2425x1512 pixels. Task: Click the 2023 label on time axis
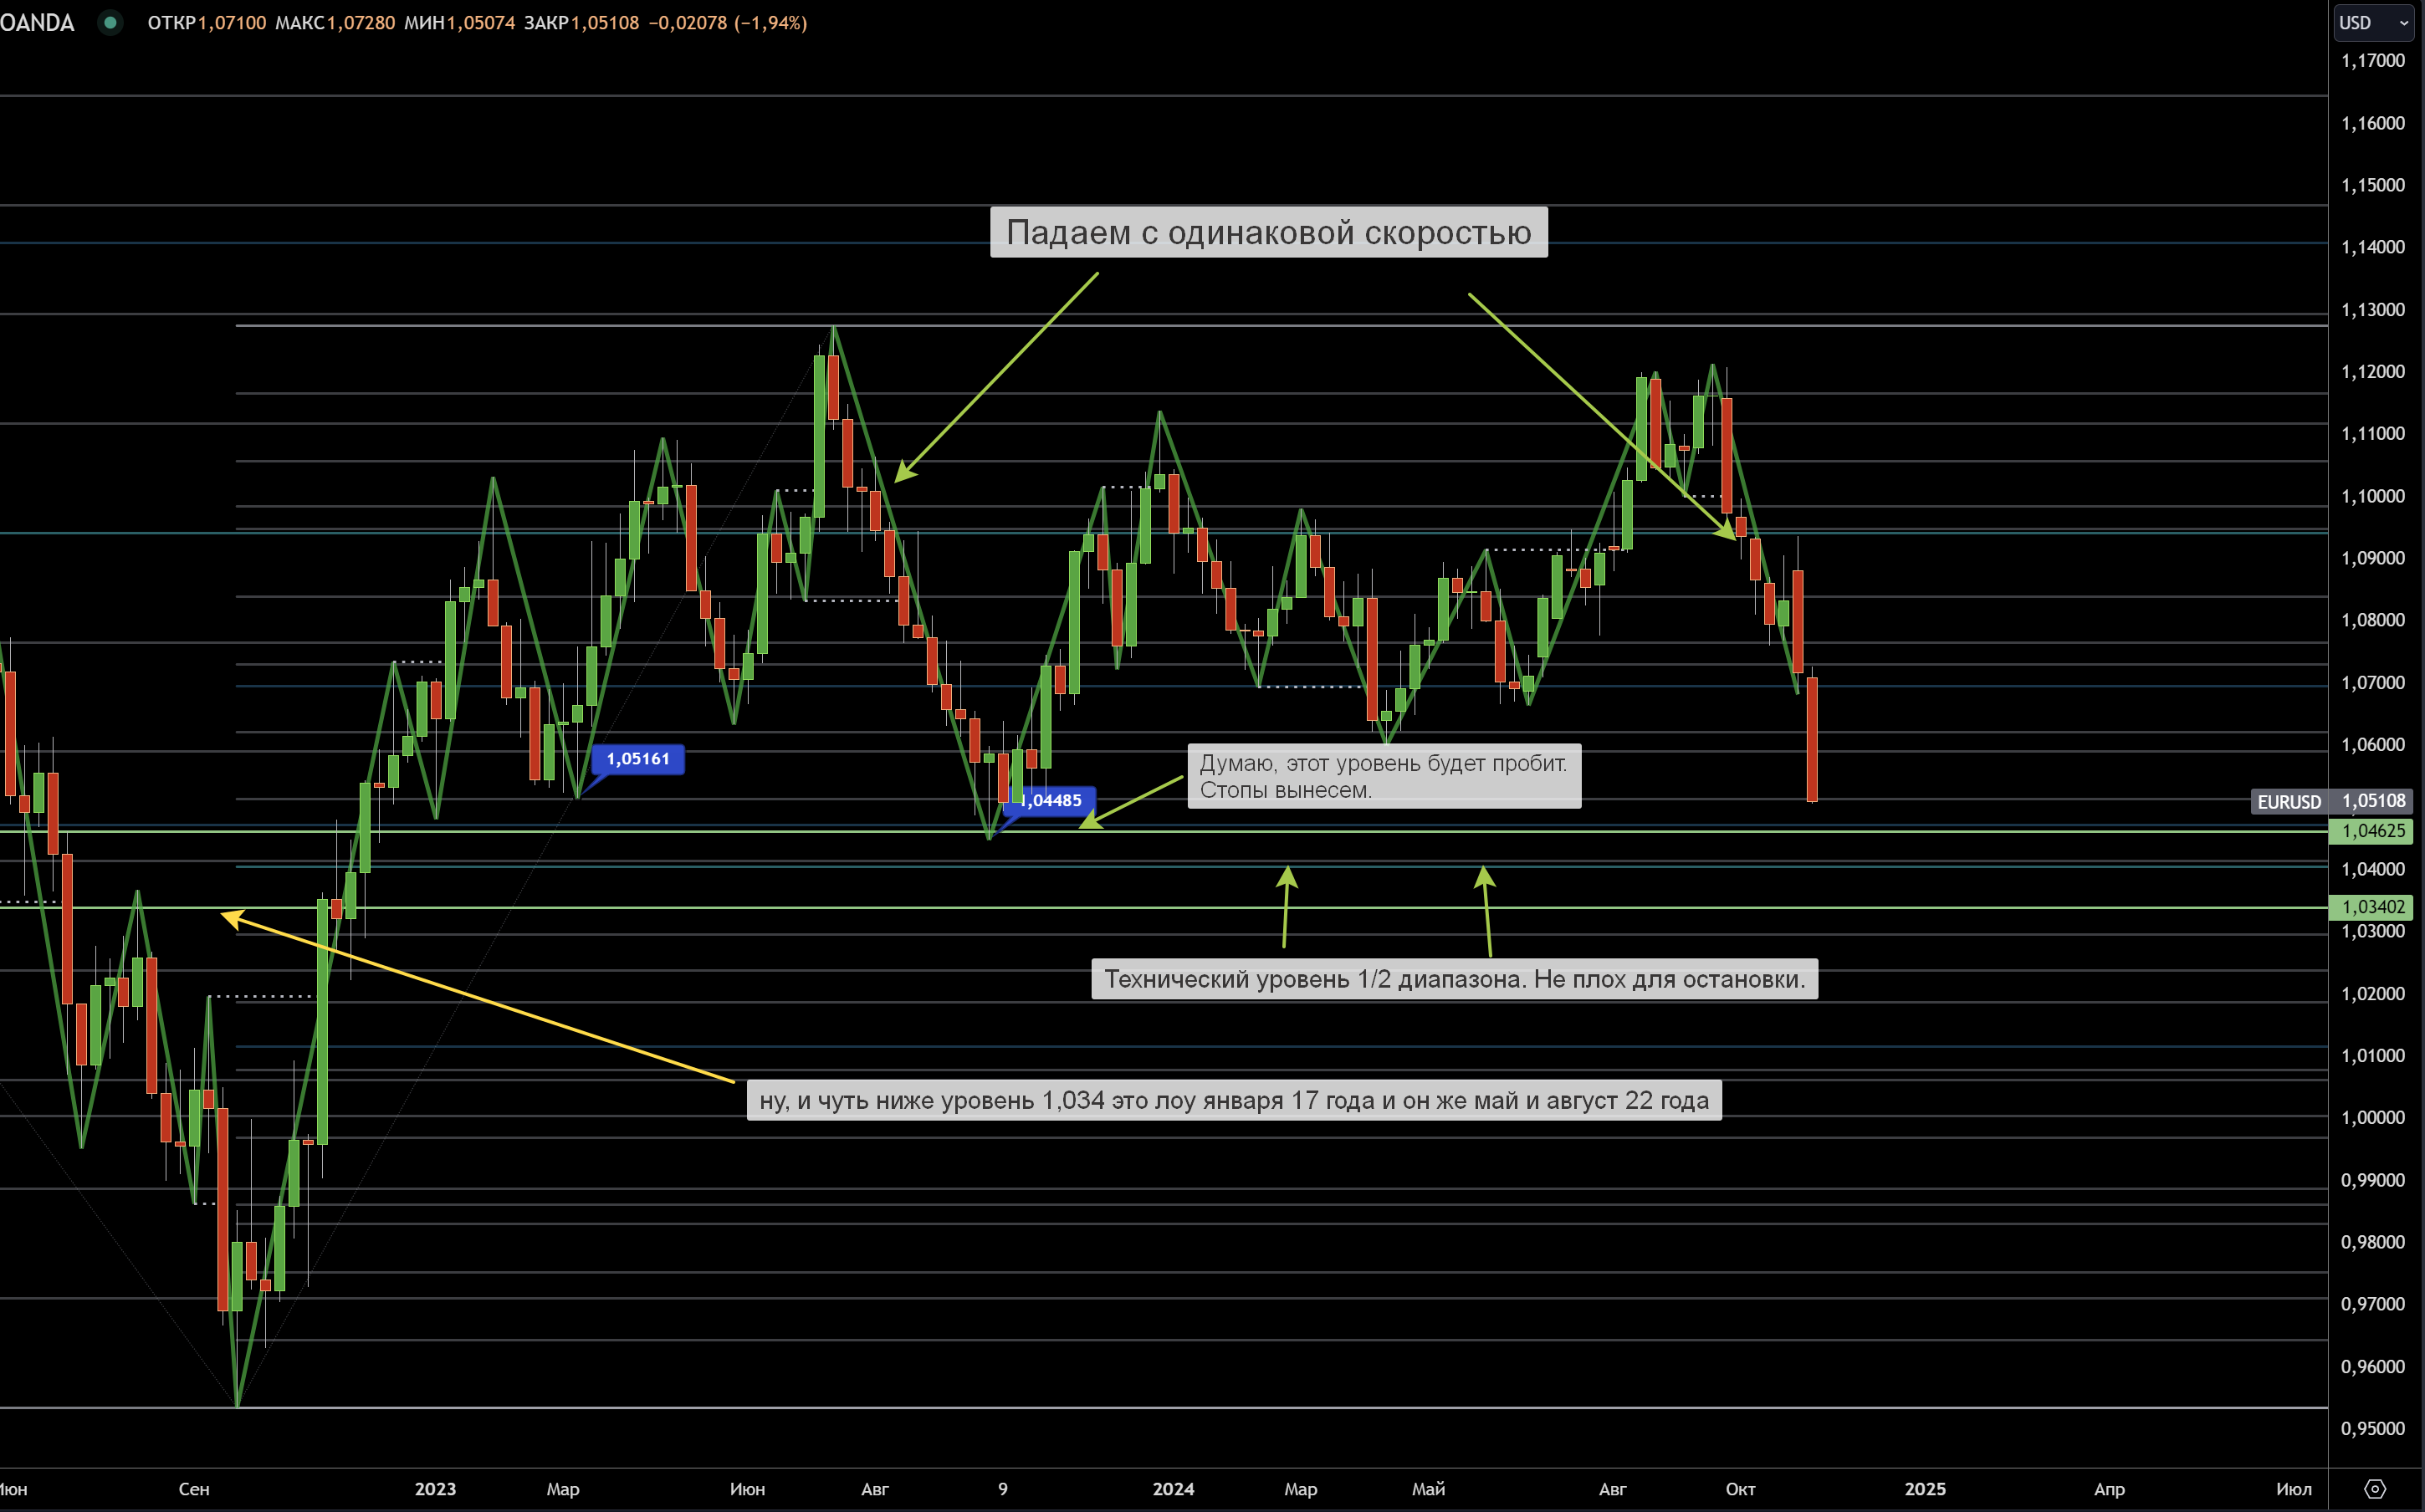435,1489
